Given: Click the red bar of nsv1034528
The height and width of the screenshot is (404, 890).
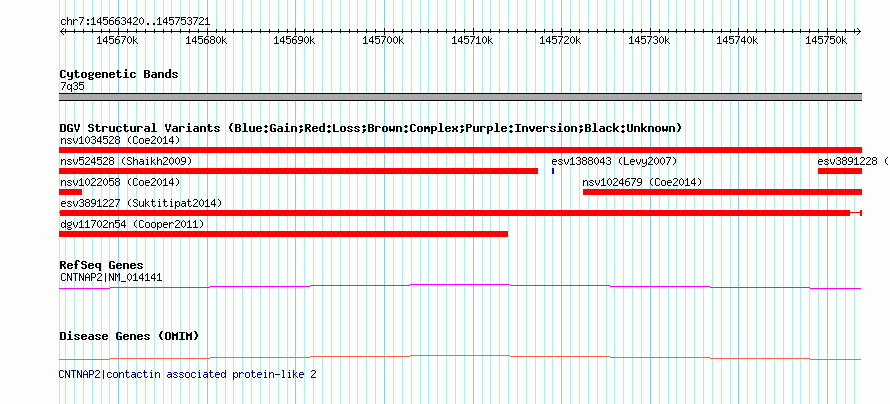Looking at the screenshot, I should (x=460, y=150).
